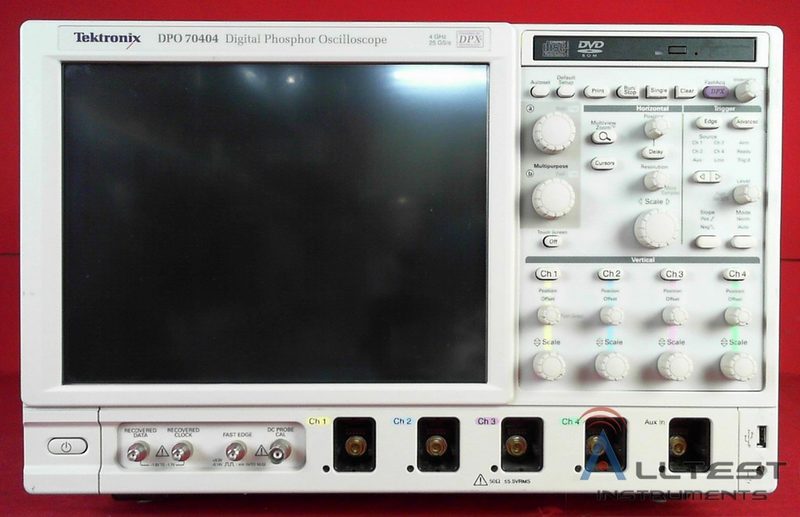
Task: Toggle the Ch 2 vertical button
Action: [610, 274]
